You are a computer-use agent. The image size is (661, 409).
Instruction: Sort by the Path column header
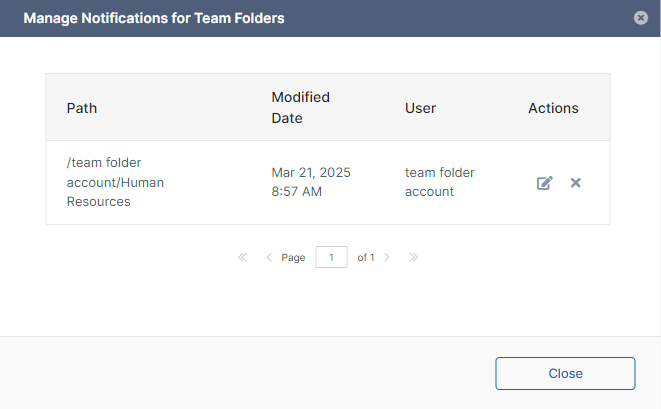[x=82, y=108]
